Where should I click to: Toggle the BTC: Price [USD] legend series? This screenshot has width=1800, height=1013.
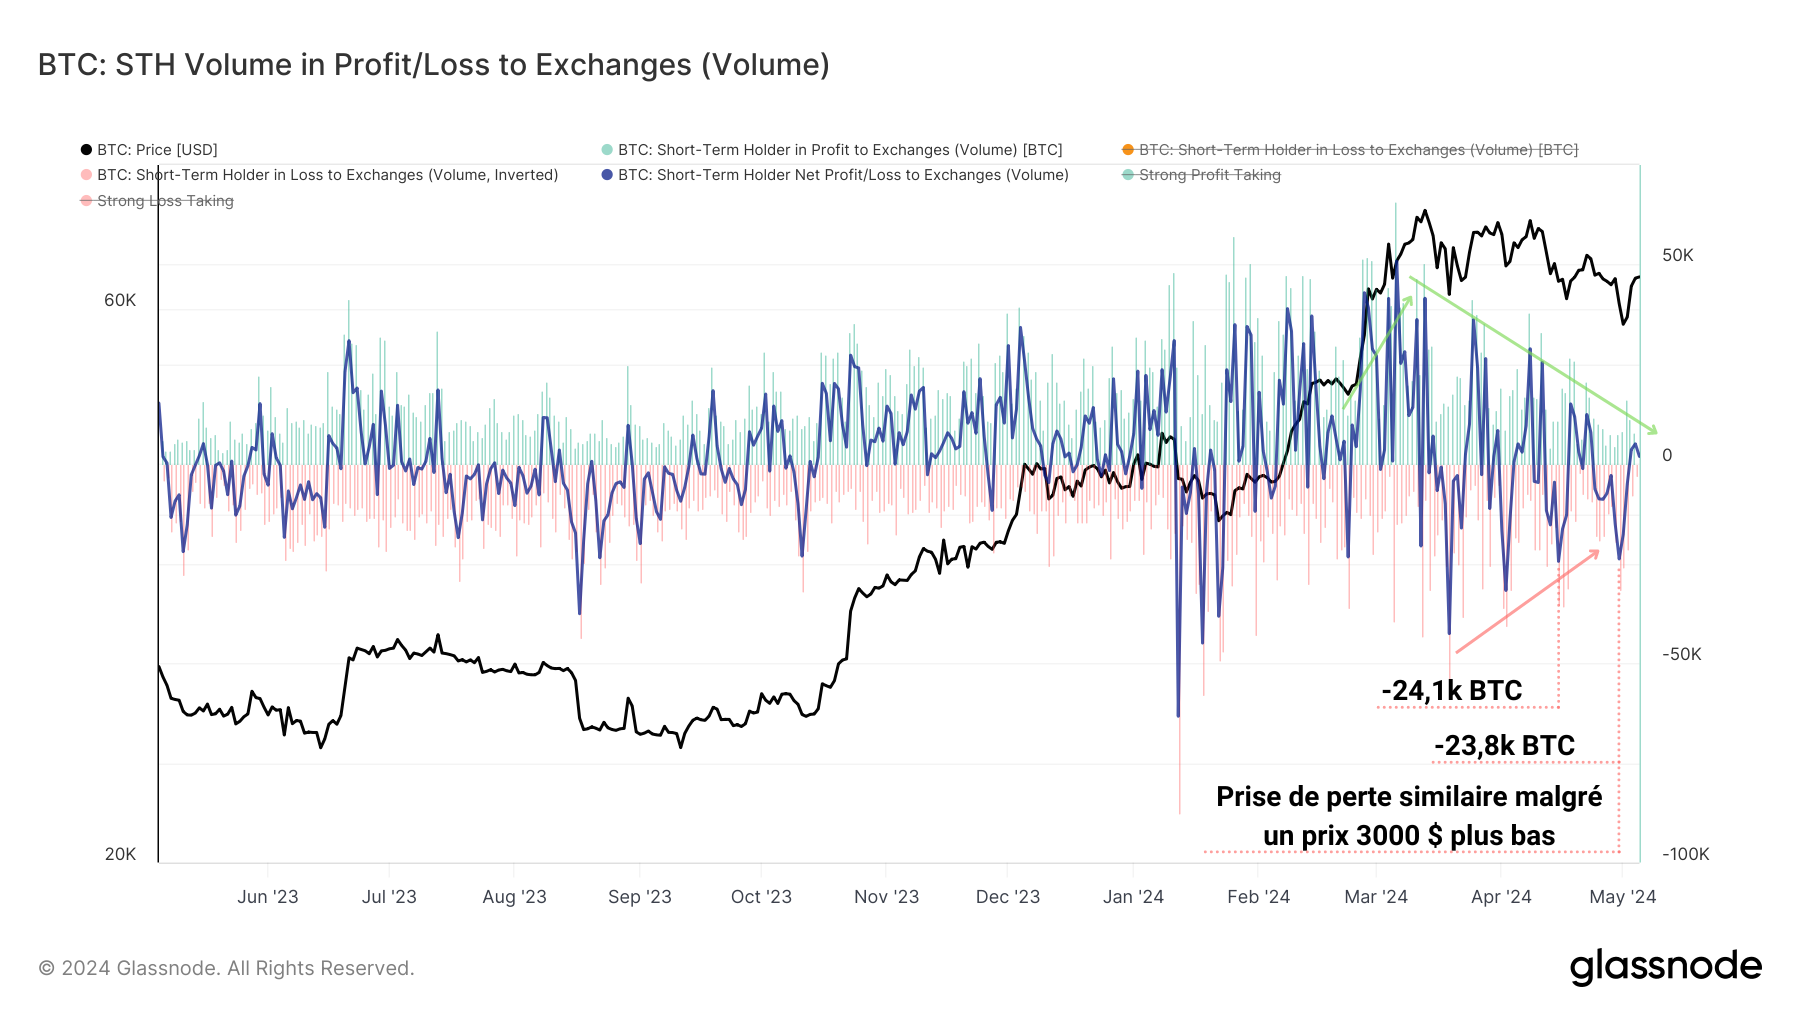[157, 150]
